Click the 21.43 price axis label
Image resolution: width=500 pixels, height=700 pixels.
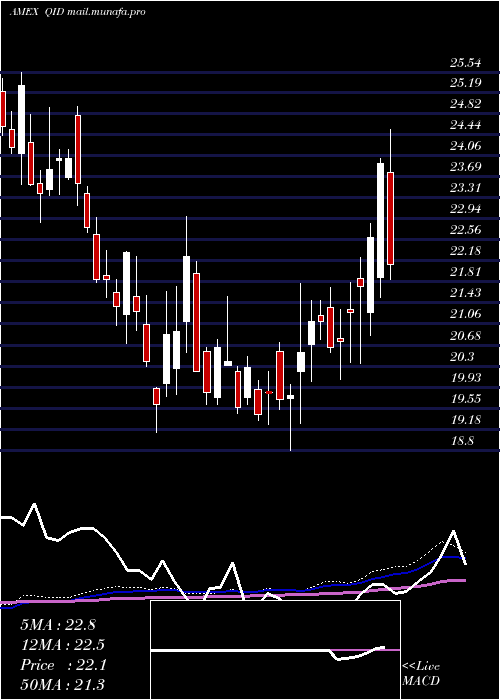click(x=465, y=293)
